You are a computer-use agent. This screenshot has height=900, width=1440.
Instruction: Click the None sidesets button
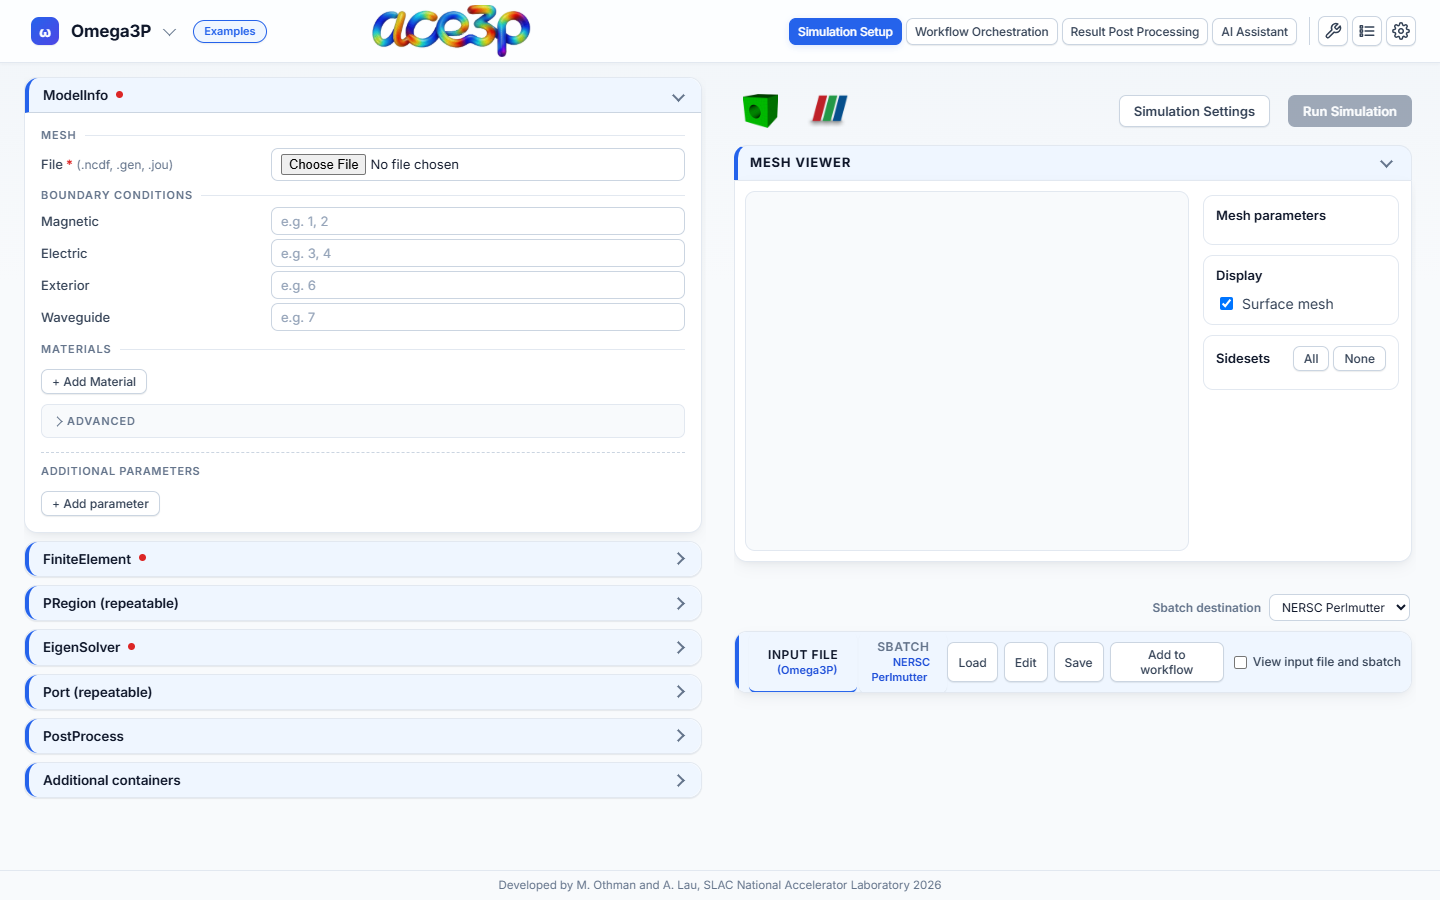point(1359,359)
